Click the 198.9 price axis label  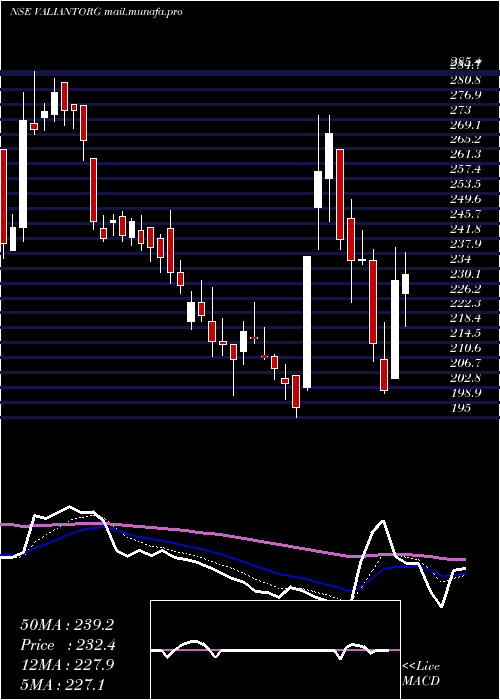(467, 393)
